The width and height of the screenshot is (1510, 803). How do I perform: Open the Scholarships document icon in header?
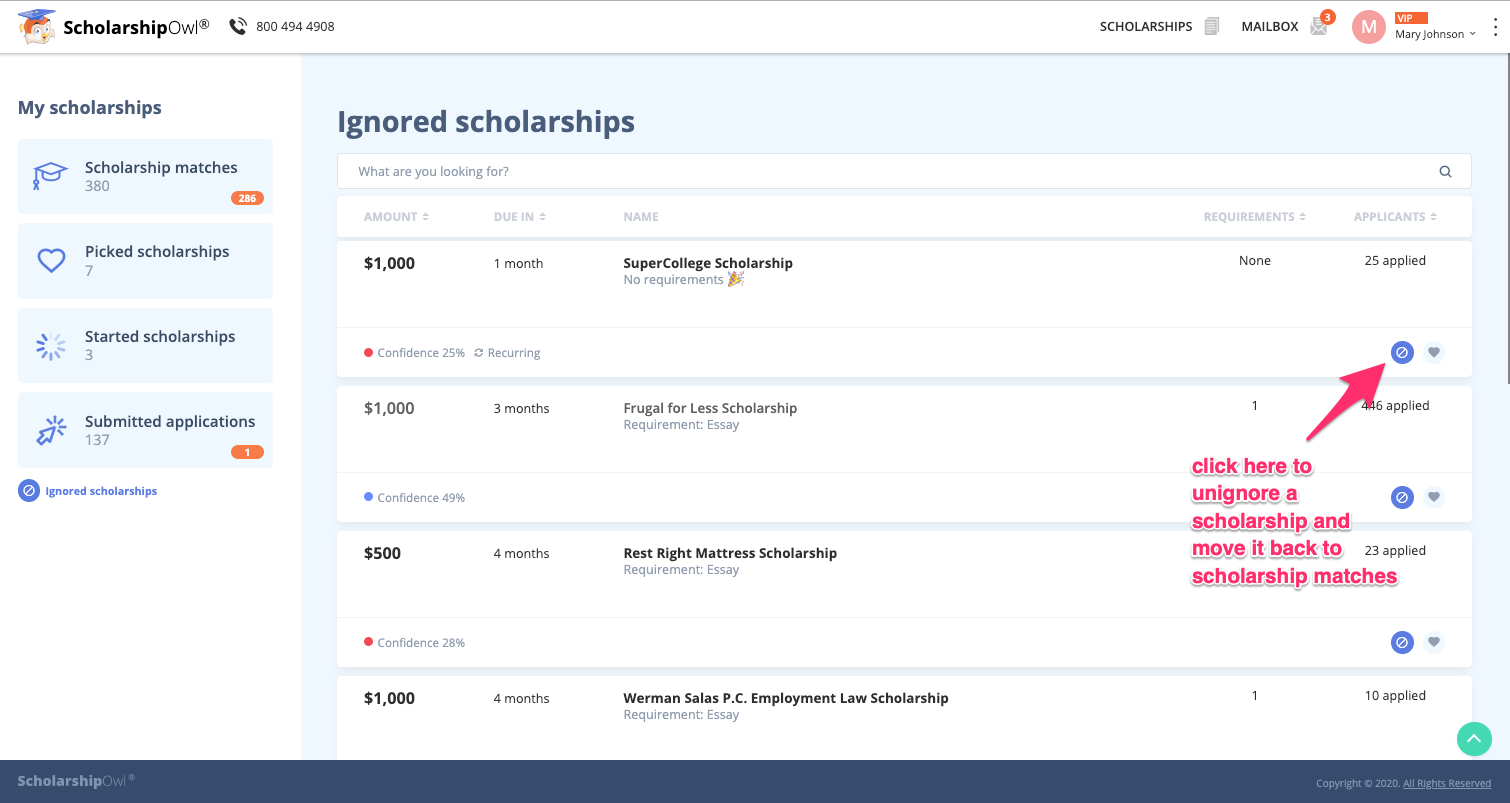1212,26
